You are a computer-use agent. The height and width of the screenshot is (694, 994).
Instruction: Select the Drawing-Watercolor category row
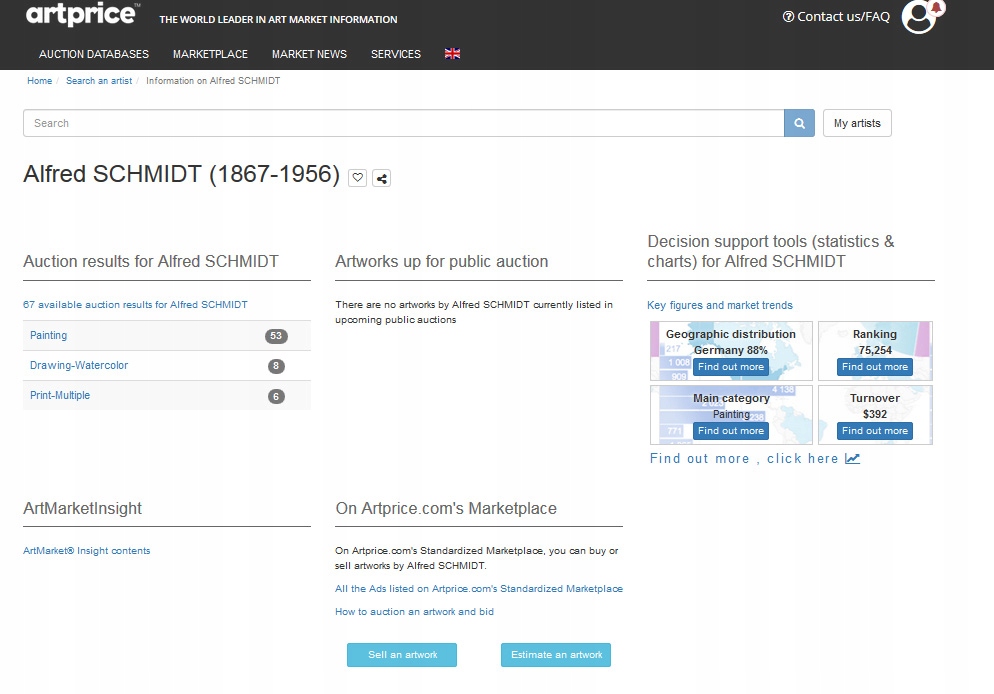167,366
